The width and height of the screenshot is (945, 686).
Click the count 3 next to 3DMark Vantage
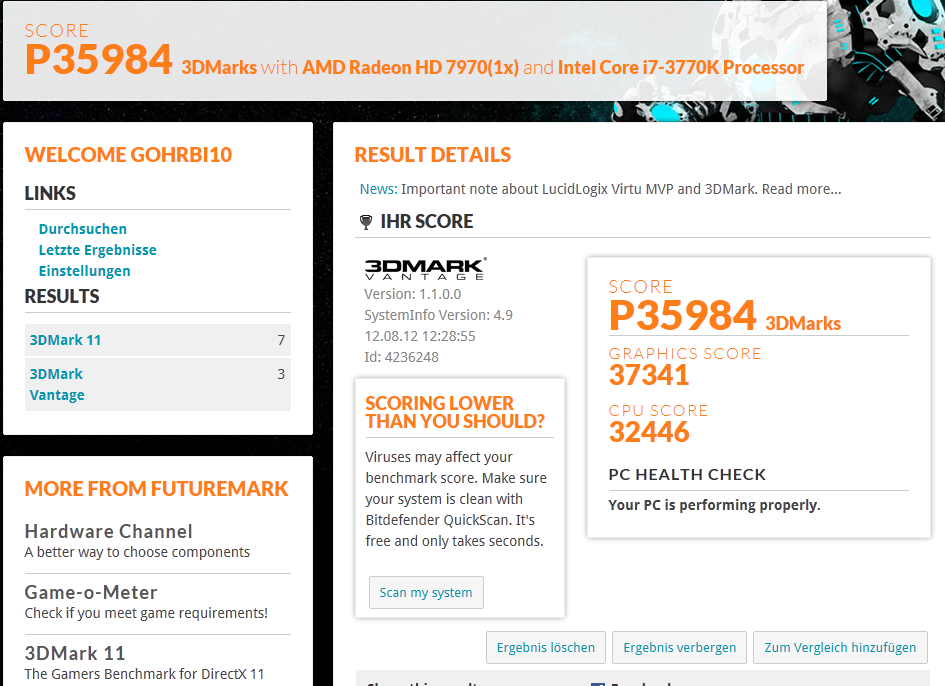281,374
